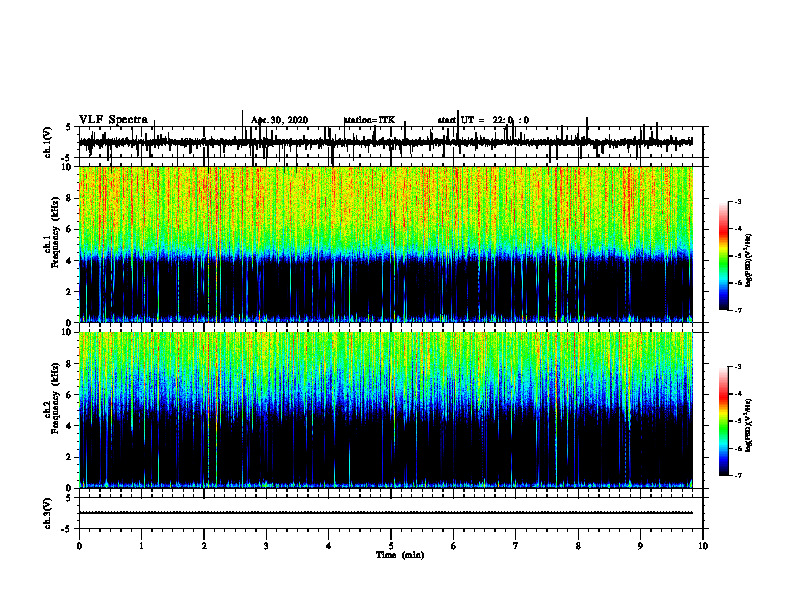This screenshot has height=612, width=792.
Task: Click the "4" kHz tick of ch.1 spectrogram
Action: tap(71, 261)
